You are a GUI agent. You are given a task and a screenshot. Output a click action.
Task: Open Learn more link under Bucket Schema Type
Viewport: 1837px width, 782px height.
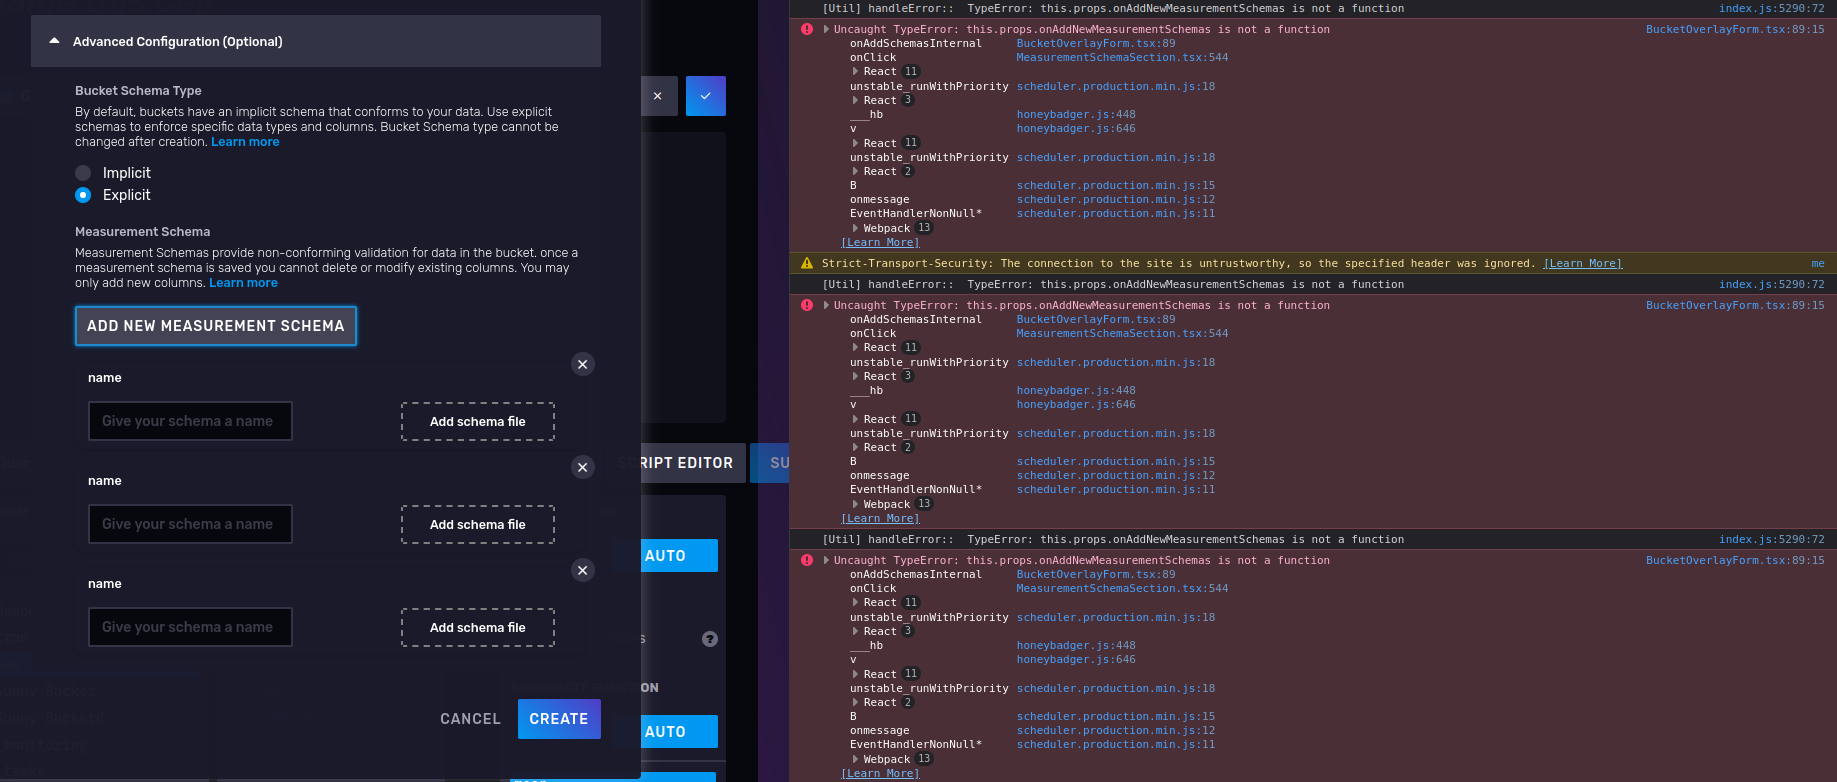[x=245, y=142]
